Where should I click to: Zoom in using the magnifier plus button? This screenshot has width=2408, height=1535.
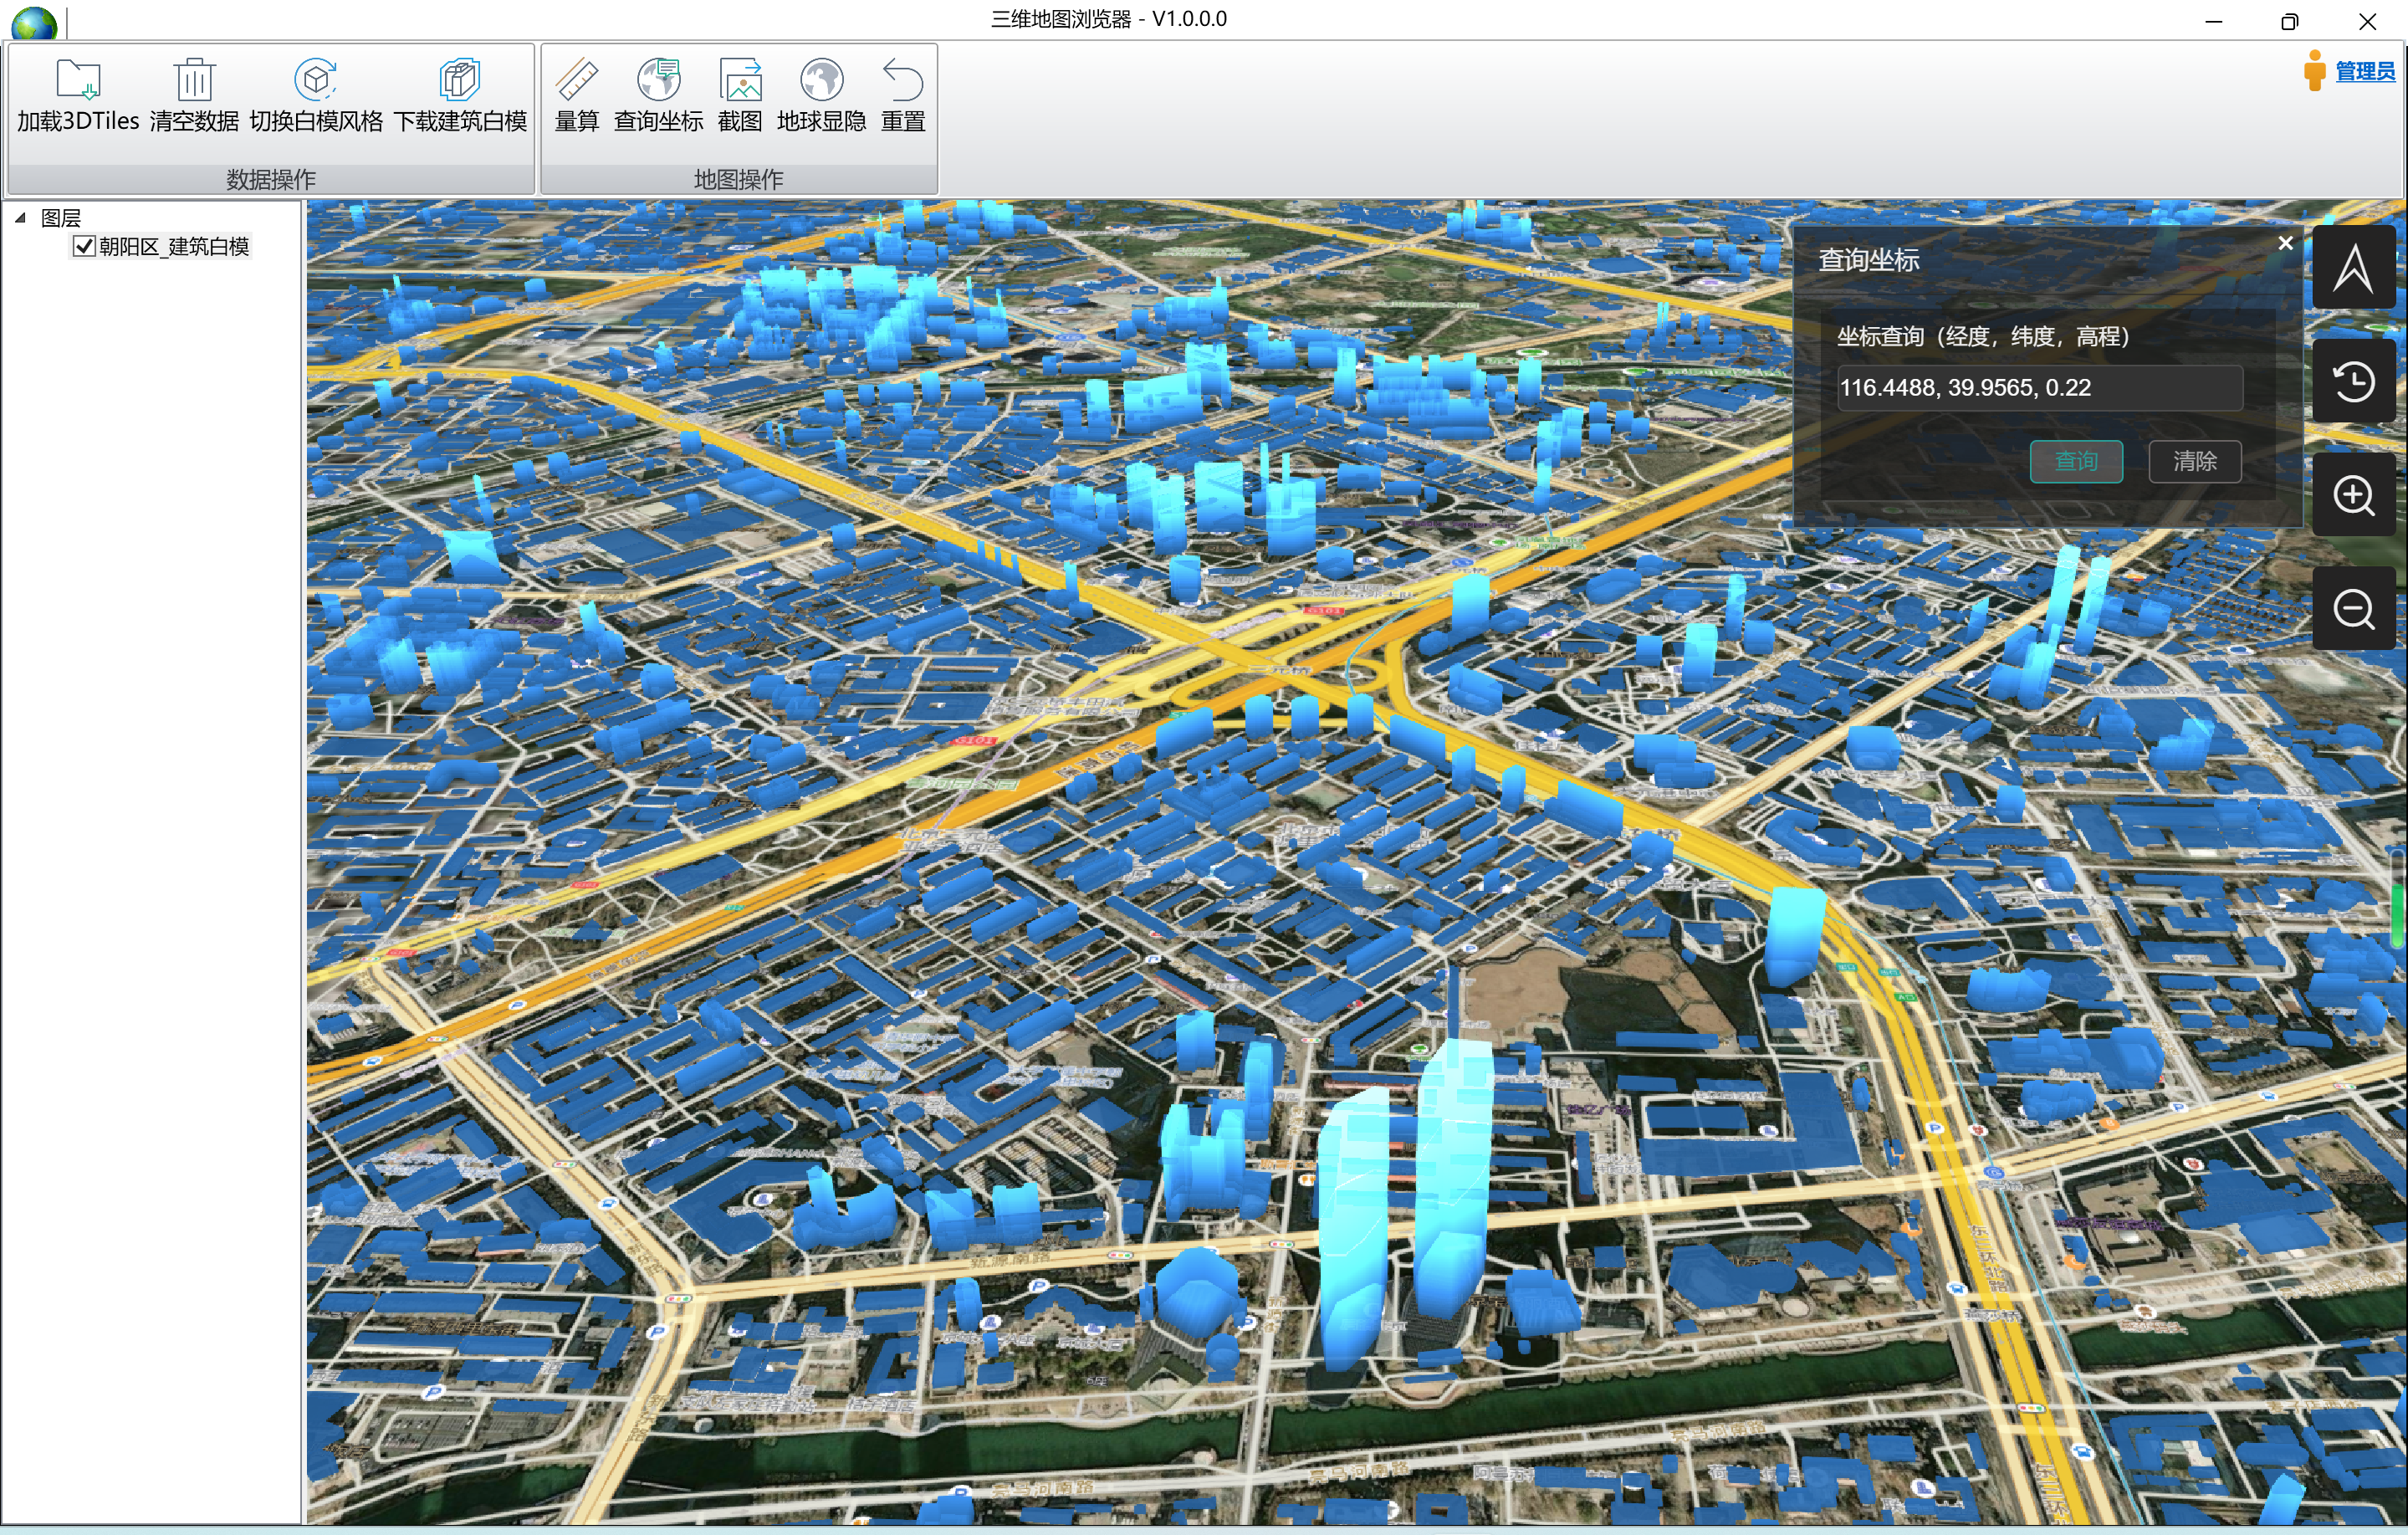tap(2353, 496)
